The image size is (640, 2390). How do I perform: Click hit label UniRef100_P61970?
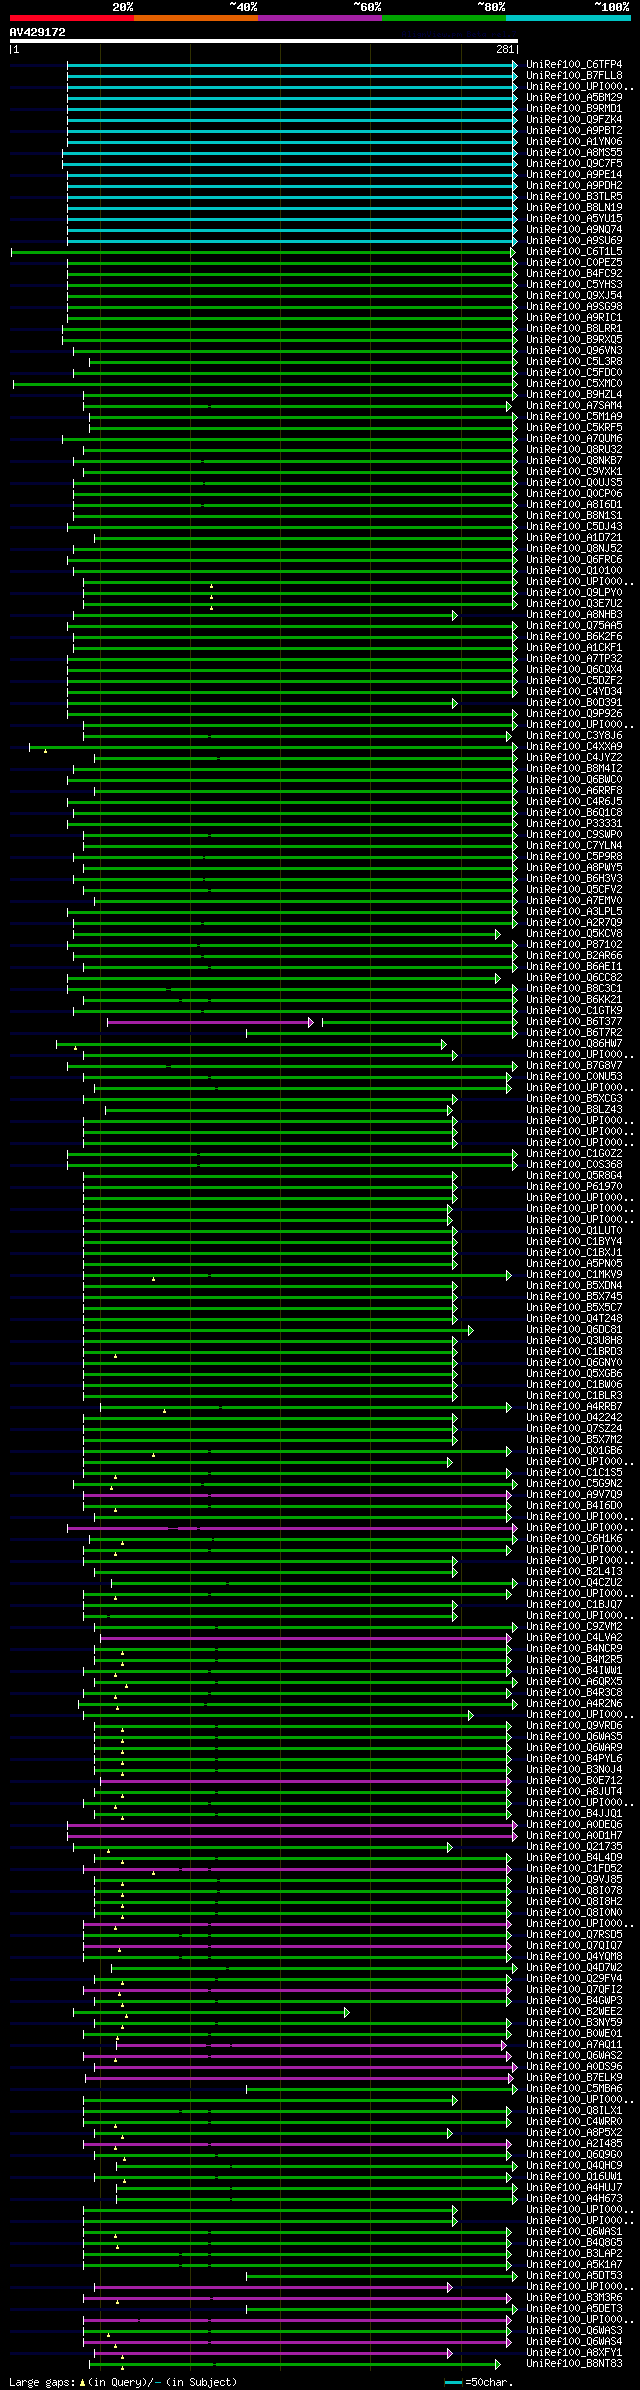click(x=574, y=1187)
